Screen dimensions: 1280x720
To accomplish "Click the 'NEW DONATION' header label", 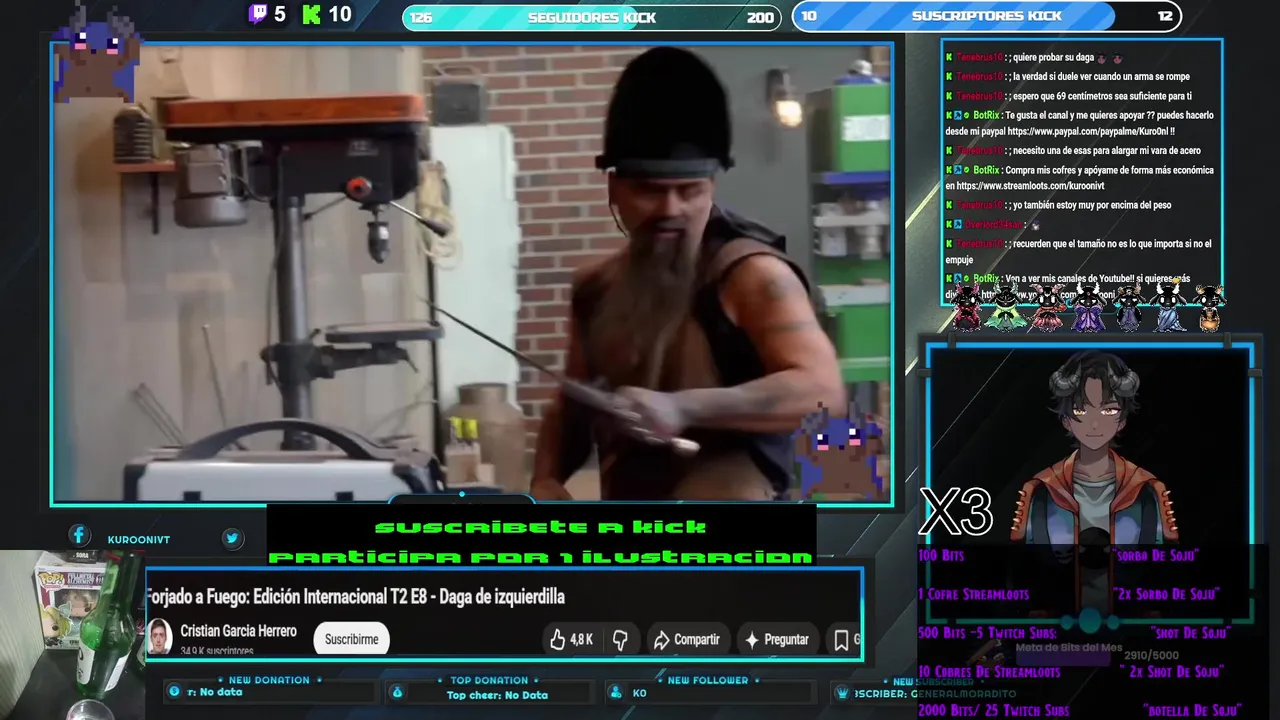I will (269, 680).
